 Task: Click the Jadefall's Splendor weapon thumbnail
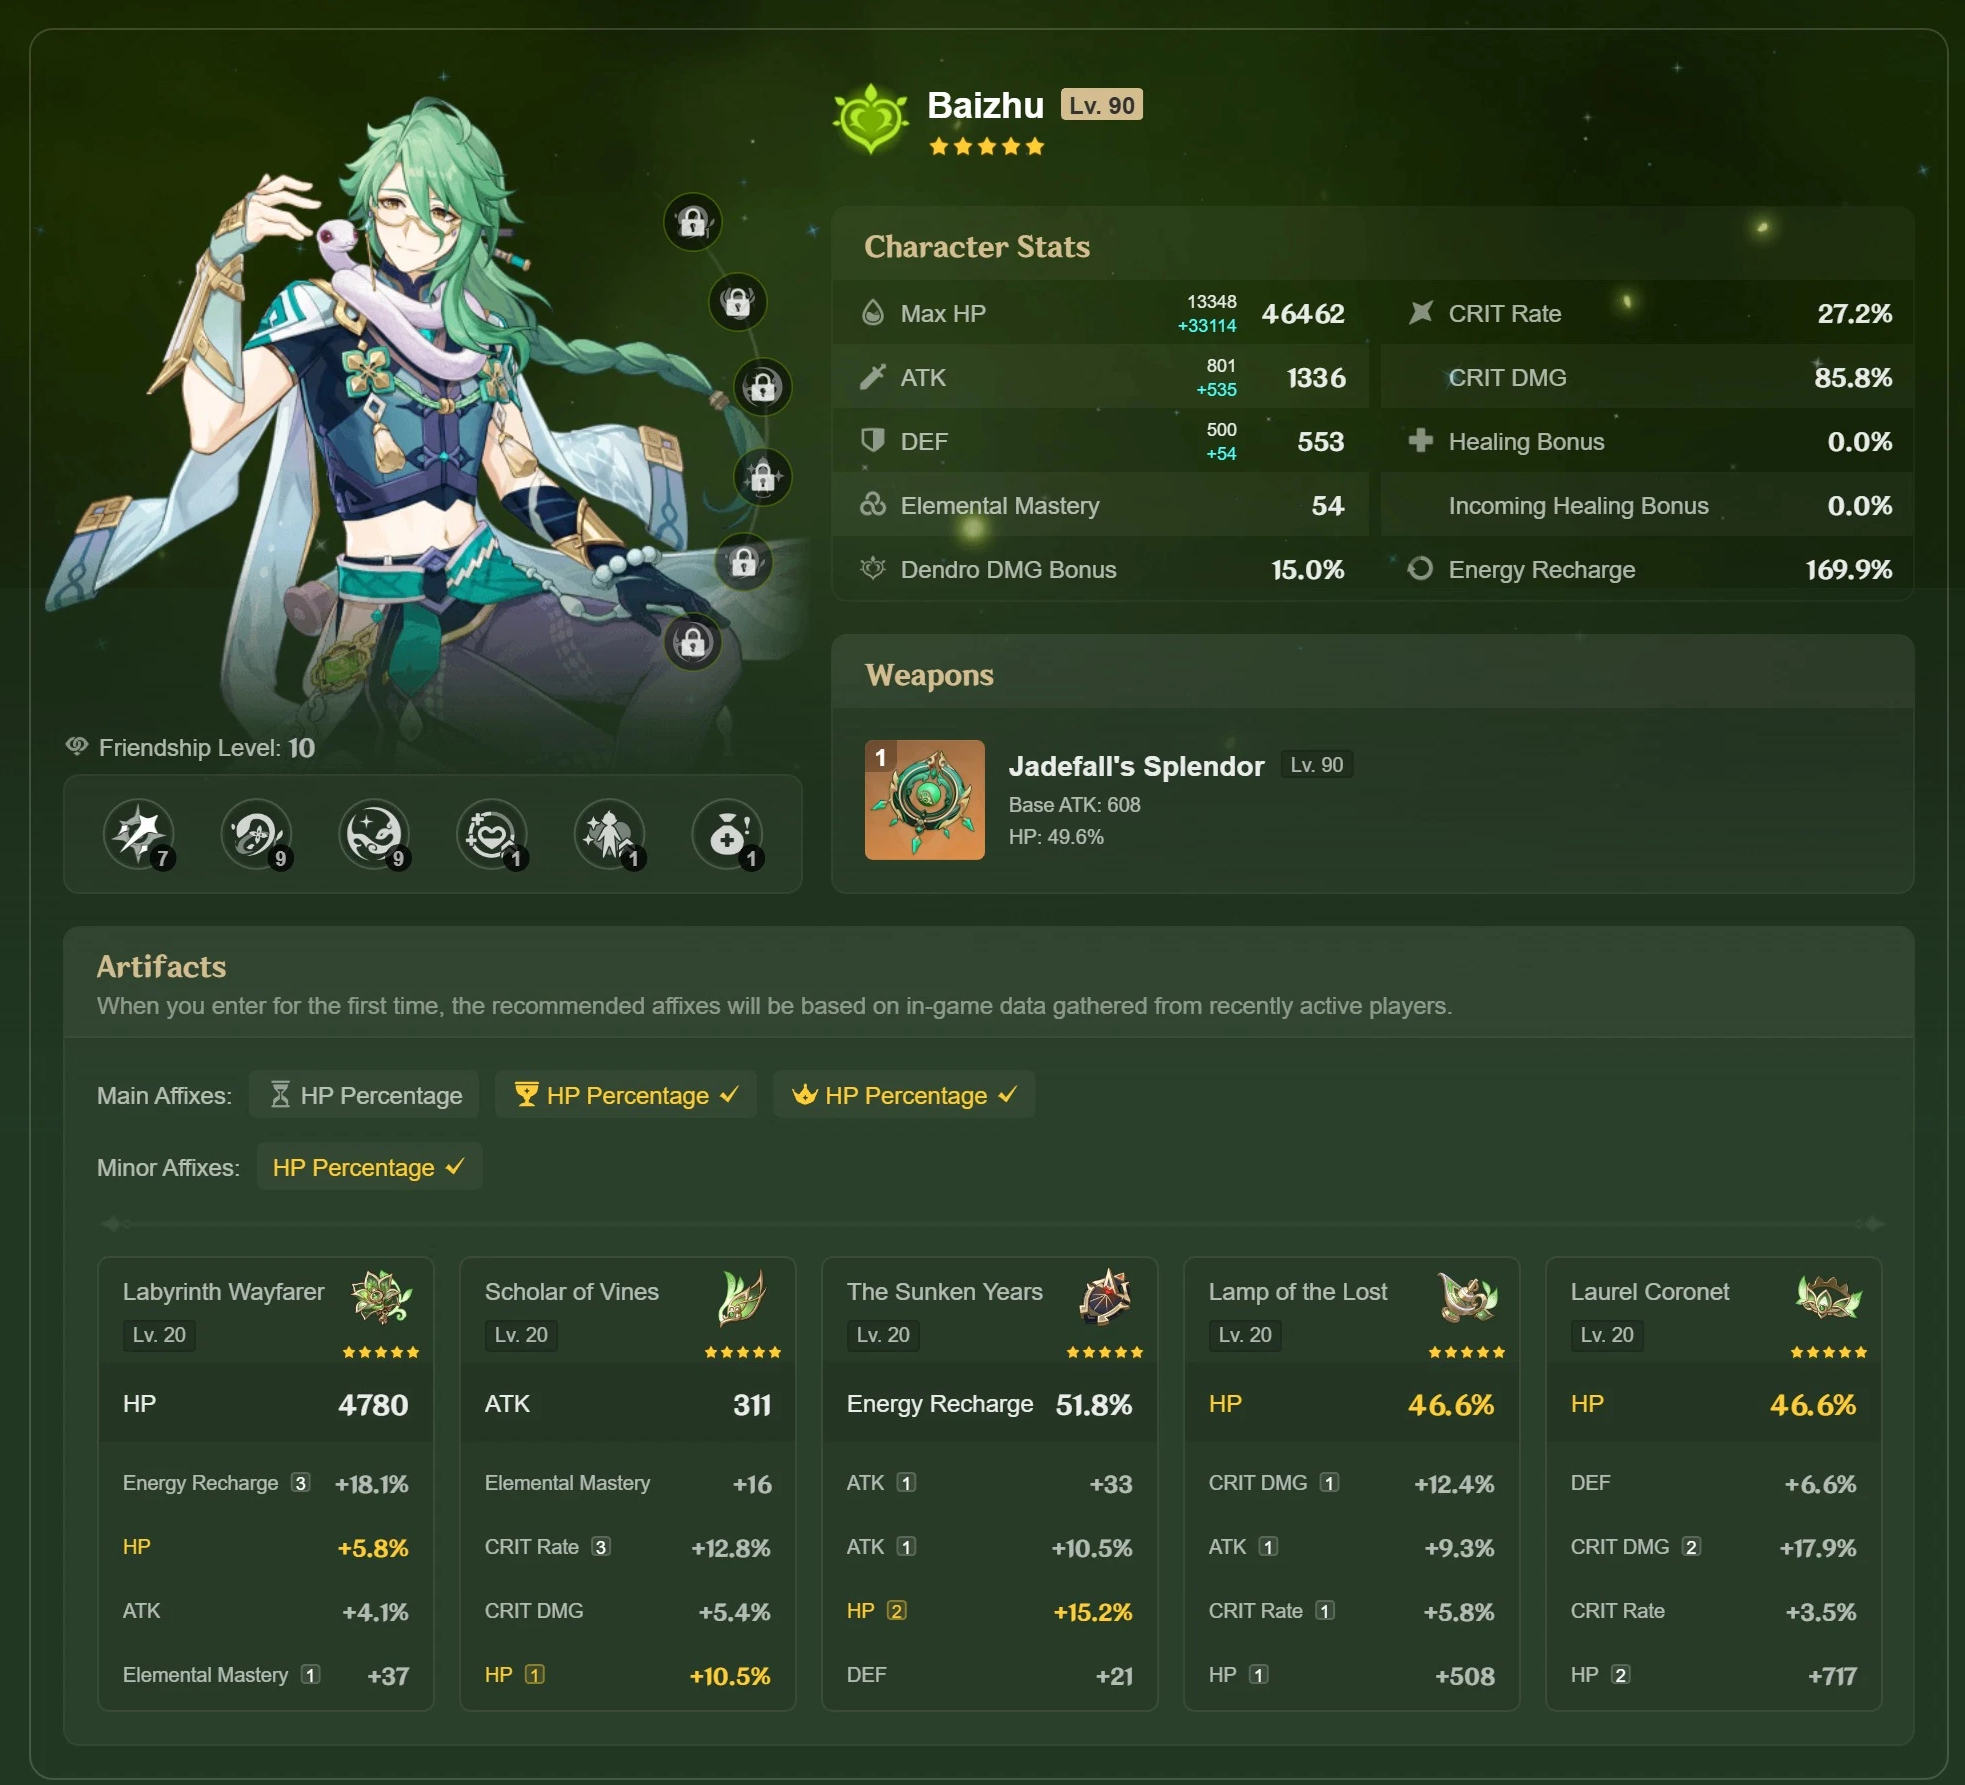(x=924, y=799)
